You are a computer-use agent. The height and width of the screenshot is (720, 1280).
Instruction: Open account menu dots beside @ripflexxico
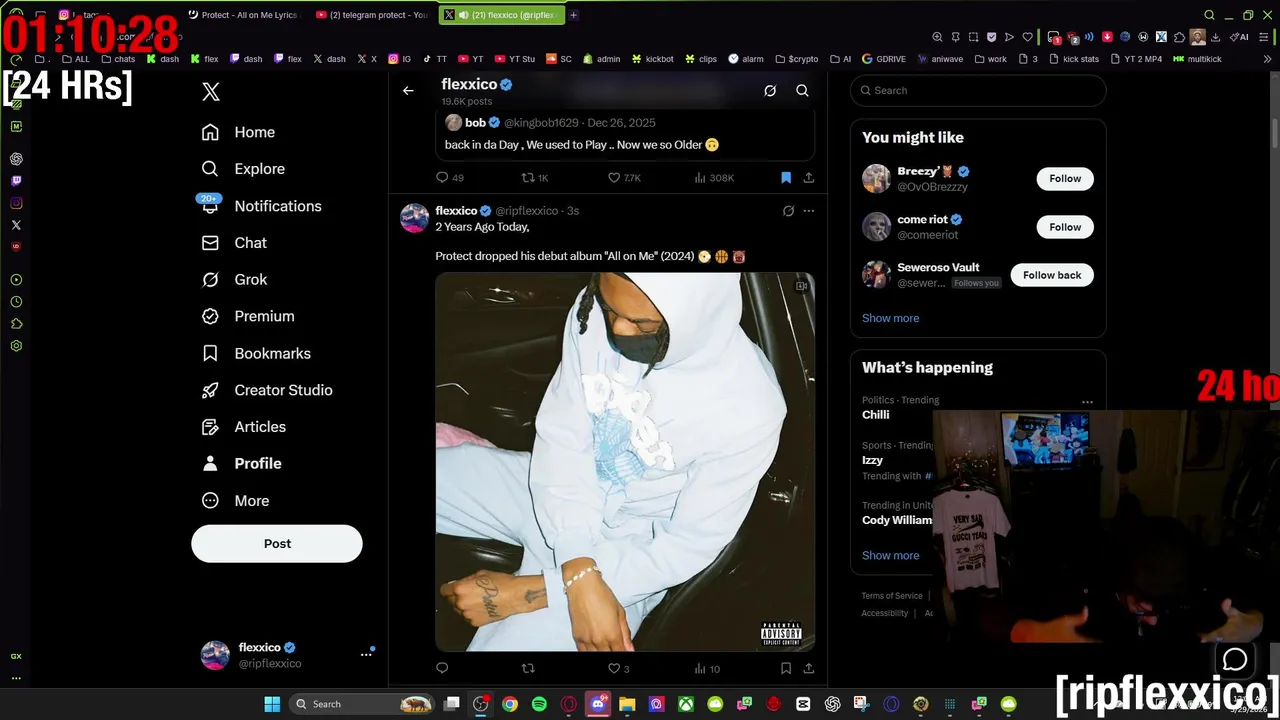coord(366,654)
